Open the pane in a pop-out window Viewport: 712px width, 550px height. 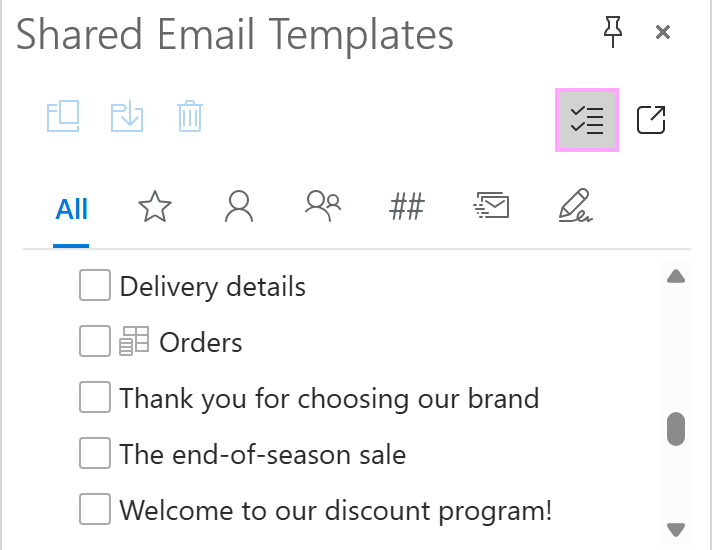(x=651, y=120)
